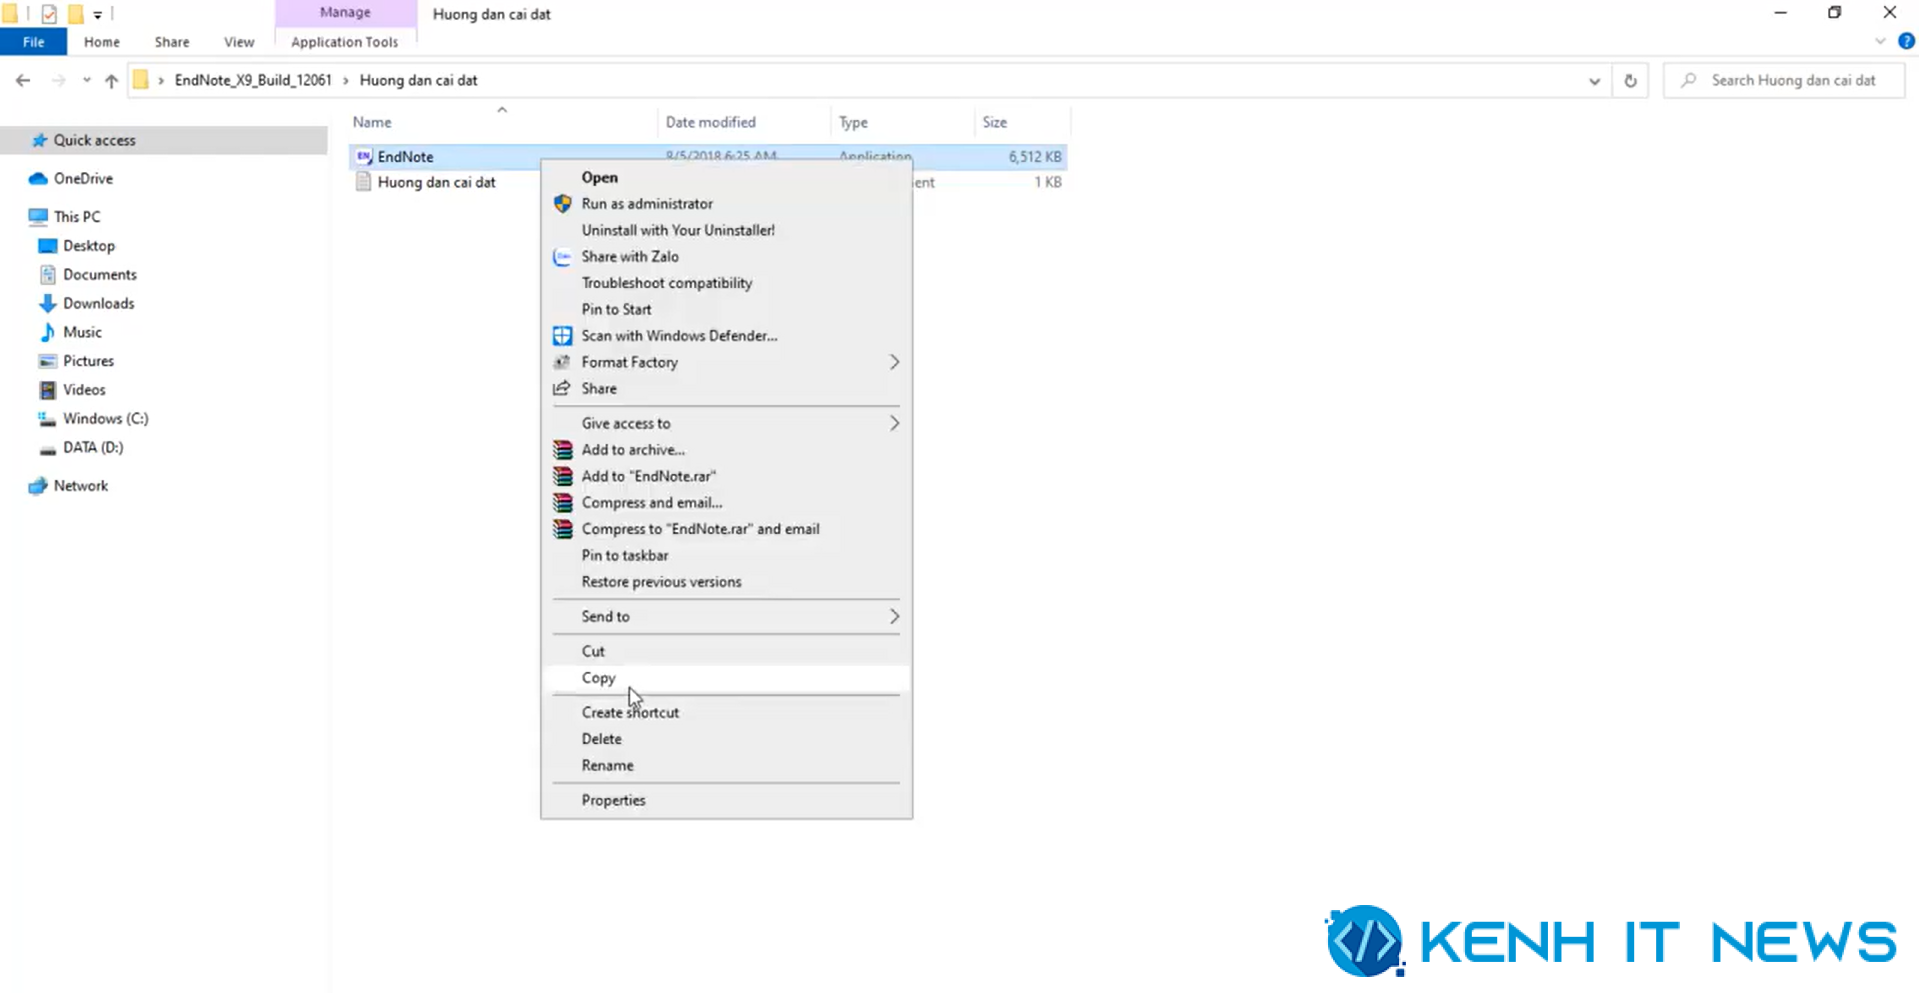Select Restore previous versions
This screenshot has width=1919, height=993.
(661, 582)
